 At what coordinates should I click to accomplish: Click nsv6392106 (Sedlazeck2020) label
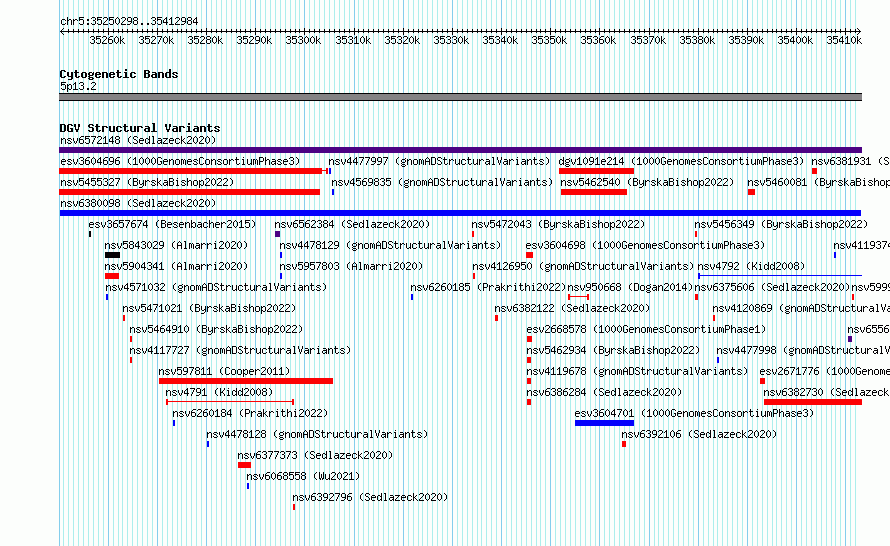pyautogui.click(x=699, y=434)
